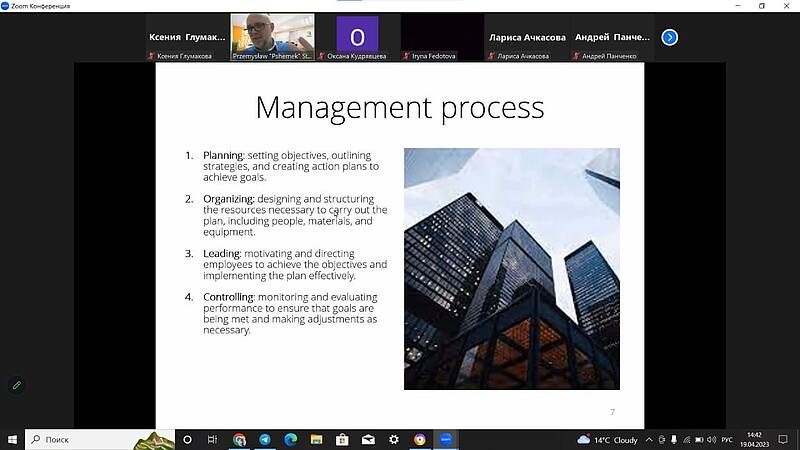Open Cortana circle icon on taskbar
This screenshot has width=800, height=450.
click(x=187, y=439)
